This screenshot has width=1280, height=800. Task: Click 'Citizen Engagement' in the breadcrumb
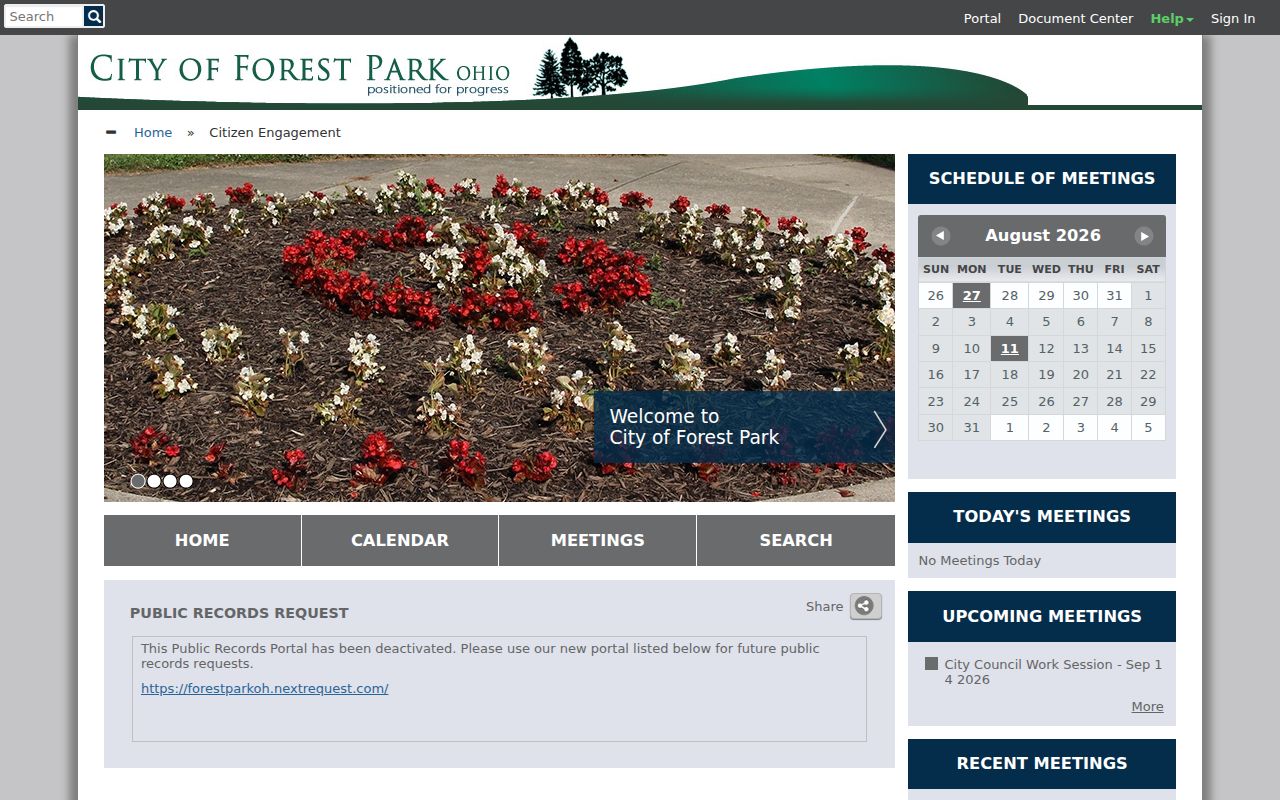click(275, 132)
